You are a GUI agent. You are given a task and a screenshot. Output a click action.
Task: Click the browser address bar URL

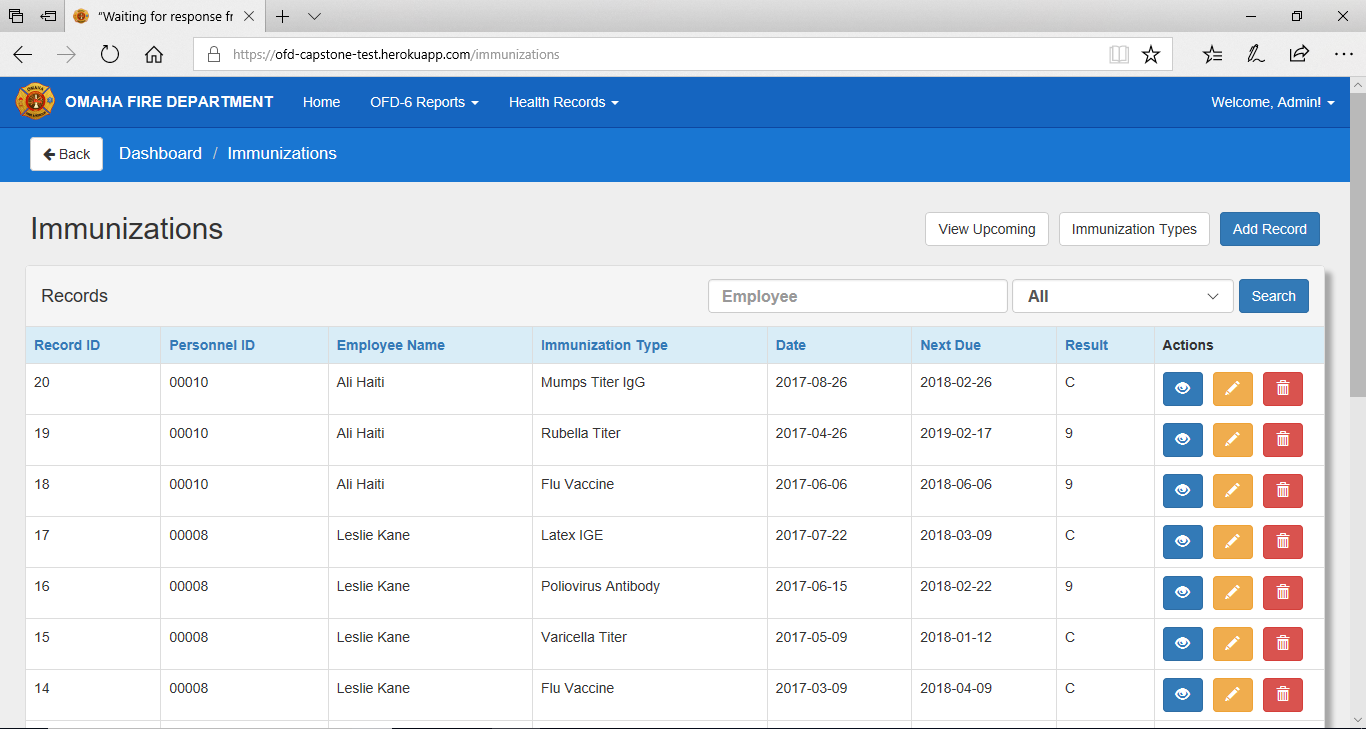pos(396,55)
